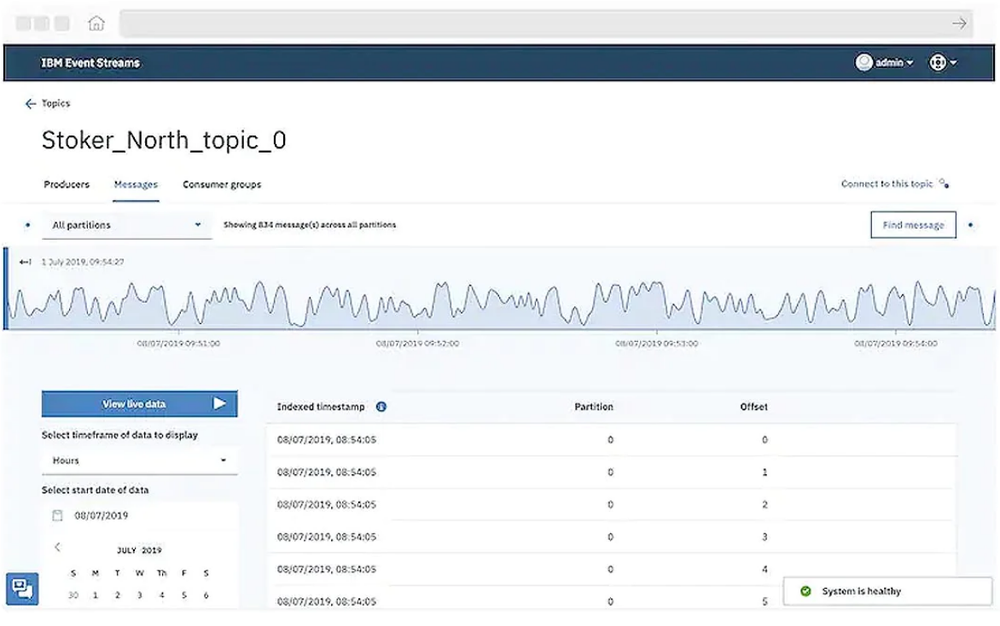
Task: Open the chat widget icon
Action: pyautogui.click(x=22, y=588)
